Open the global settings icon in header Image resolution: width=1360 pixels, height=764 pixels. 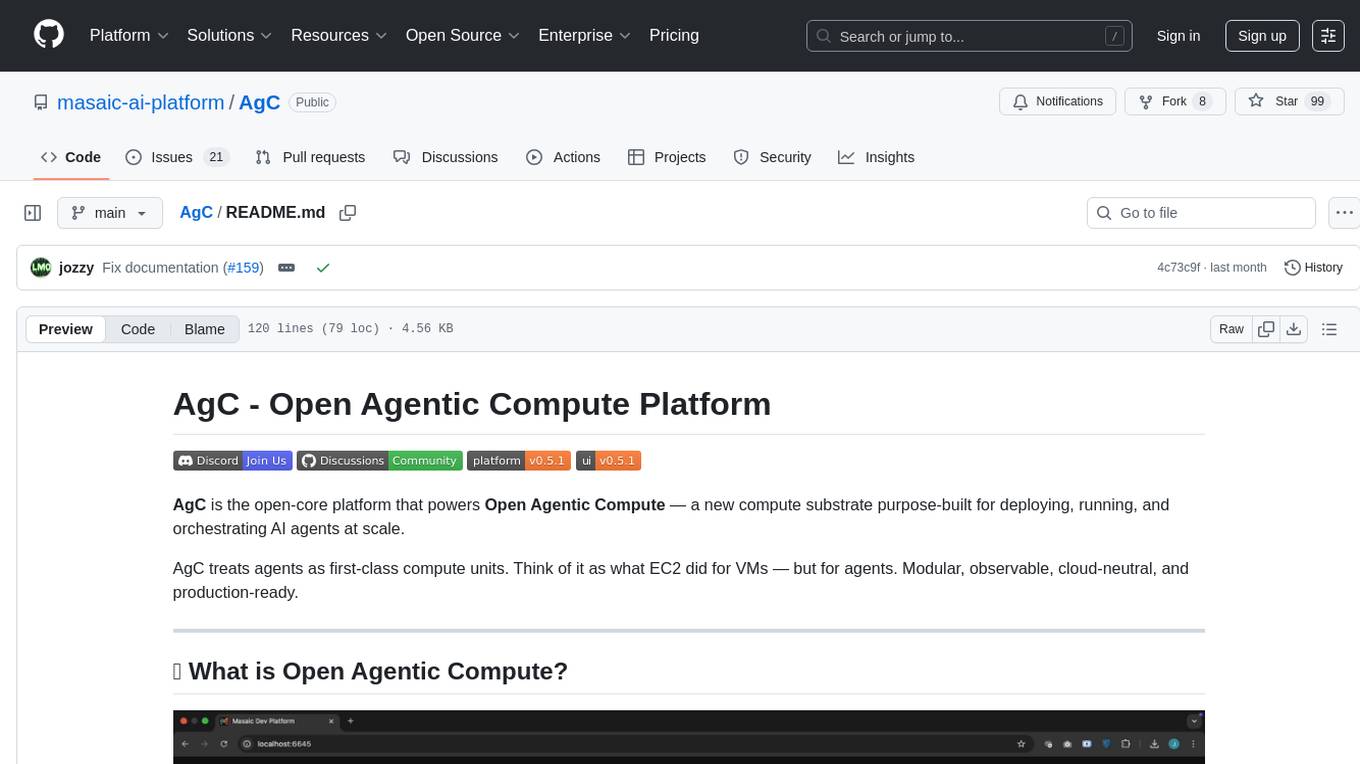(1328, 36)
